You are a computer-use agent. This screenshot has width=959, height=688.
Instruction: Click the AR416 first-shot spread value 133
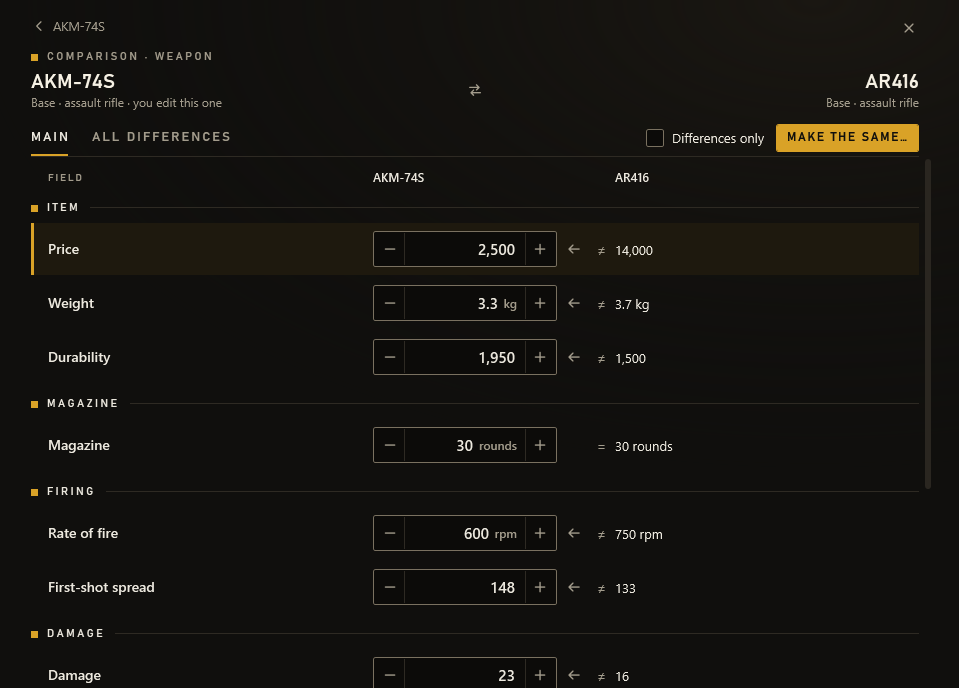click(625, 588)
